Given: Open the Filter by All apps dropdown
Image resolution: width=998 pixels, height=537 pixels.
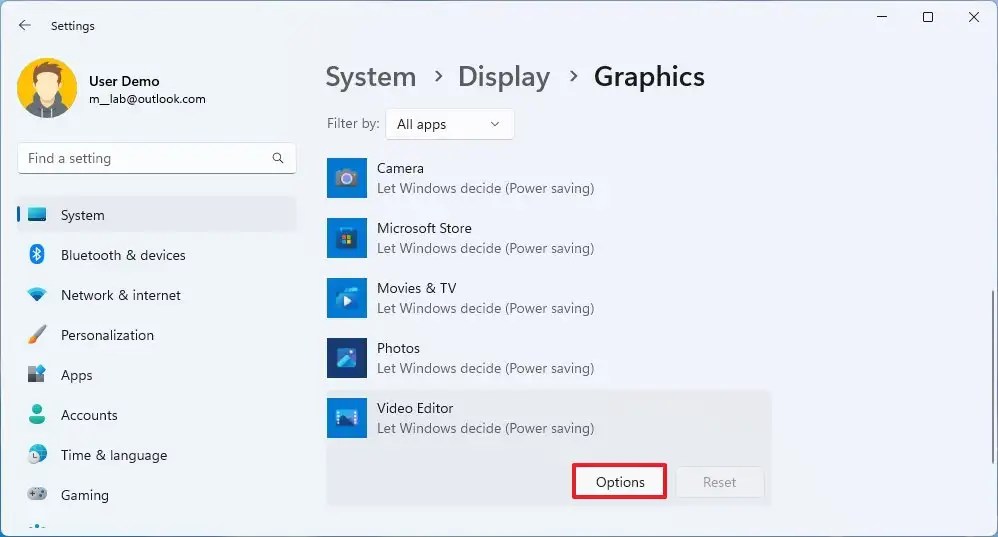Looking at the screenshot, I should coord(449,124).
